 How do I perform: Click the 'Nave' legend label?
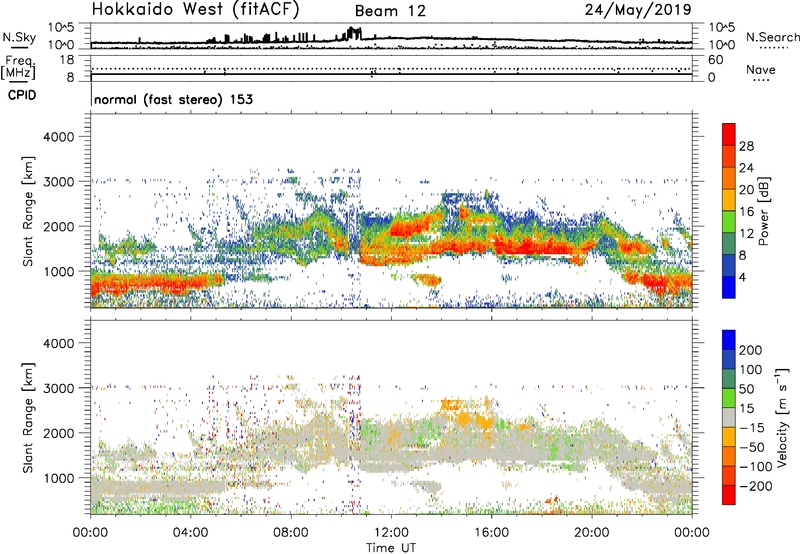point(761,70)
